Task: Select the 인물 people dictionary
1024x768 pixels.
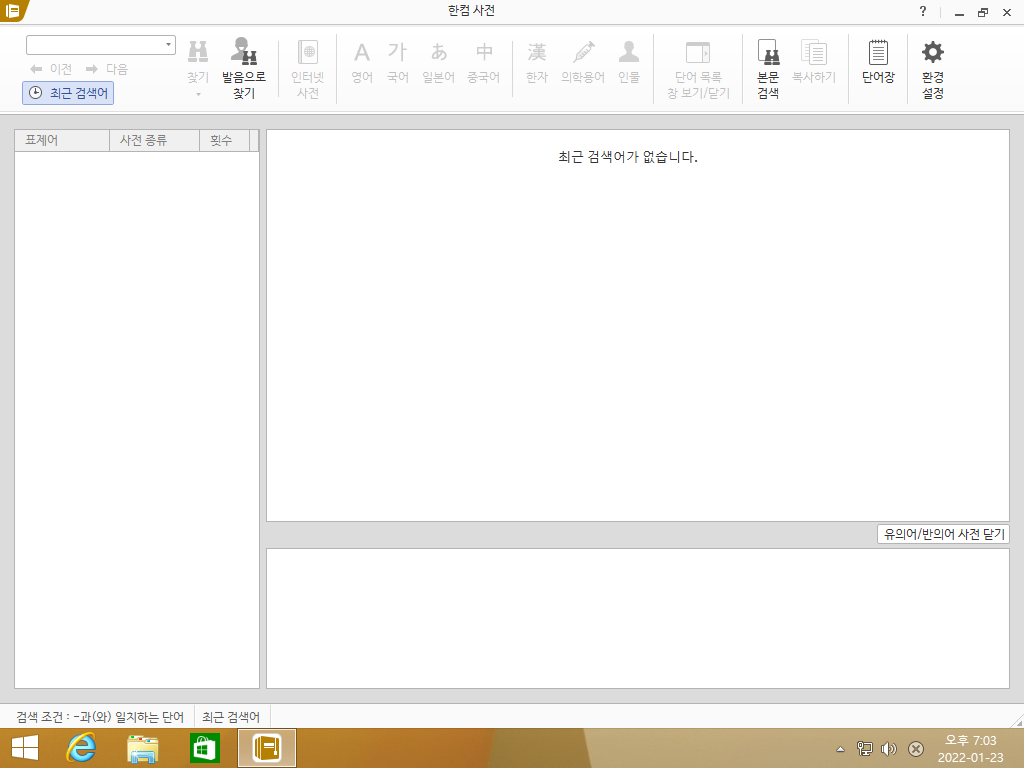Action: (629, 62)
